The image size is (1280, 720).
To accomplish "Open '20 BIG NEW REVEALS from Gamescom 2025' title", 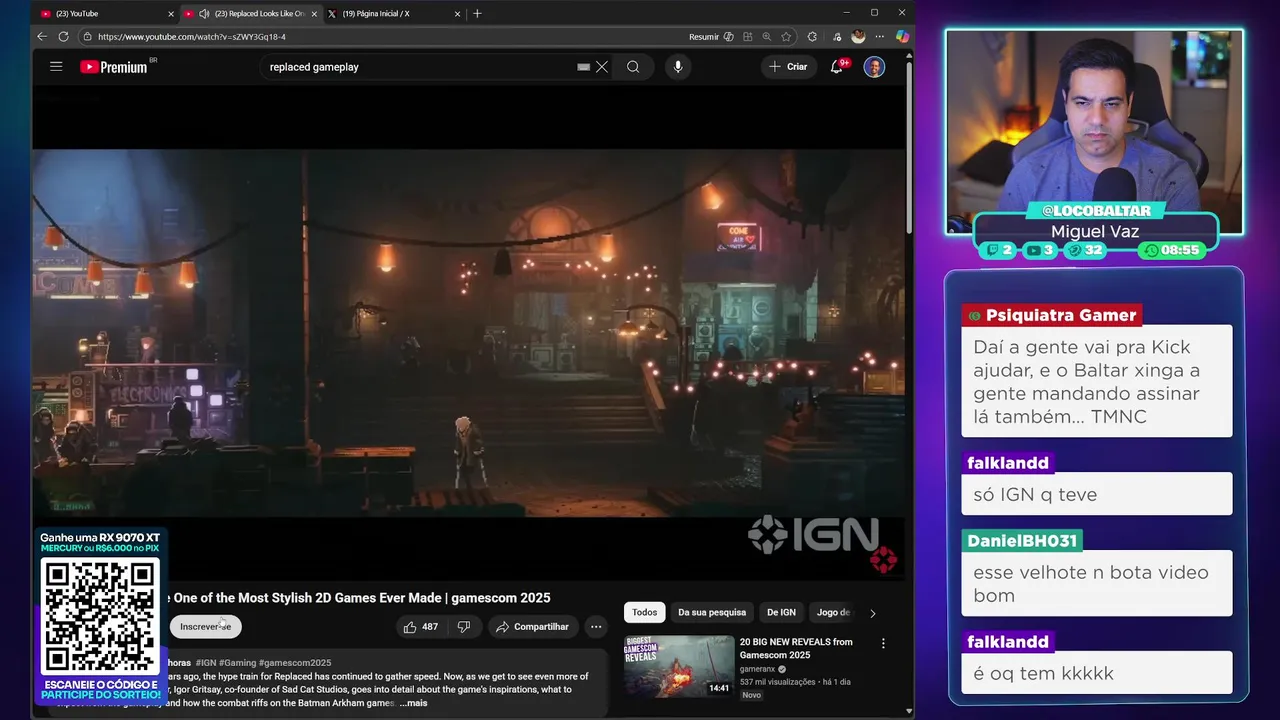I will (x=796, y=648).
